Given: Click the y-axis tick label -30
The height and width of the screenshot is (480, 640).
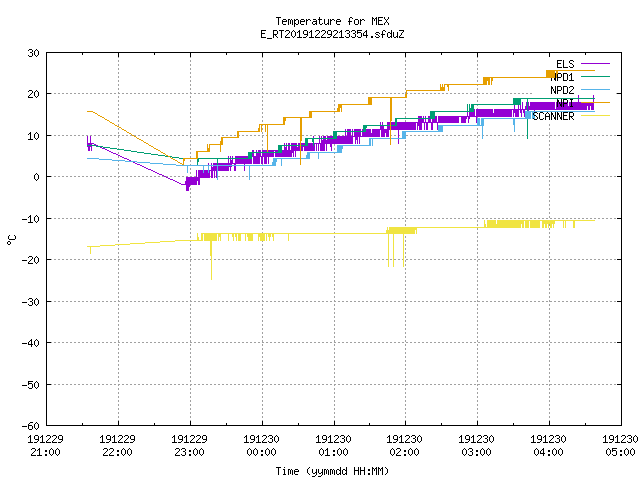Looking at the screenshot, I should coord(31,302).
